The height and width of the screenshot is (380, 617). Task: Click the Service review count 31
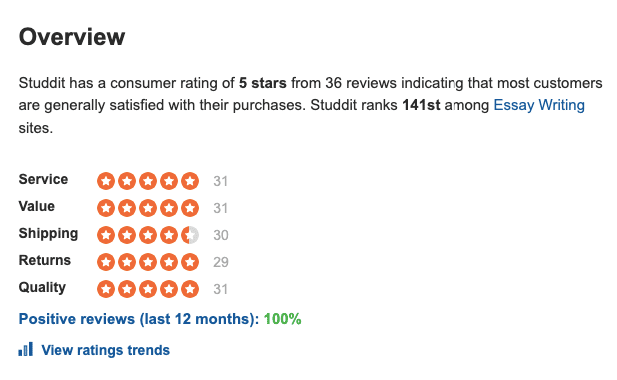pyautogui.click(x=220, y=181)
